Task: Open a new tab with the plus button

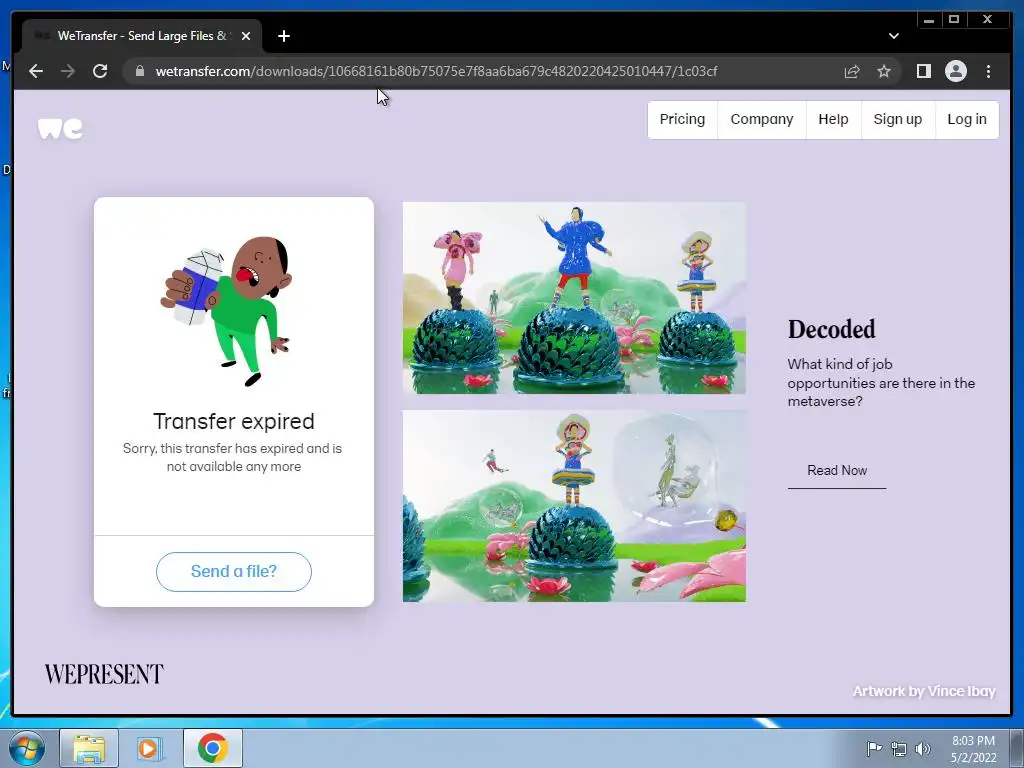Action: tap(283, 36)
